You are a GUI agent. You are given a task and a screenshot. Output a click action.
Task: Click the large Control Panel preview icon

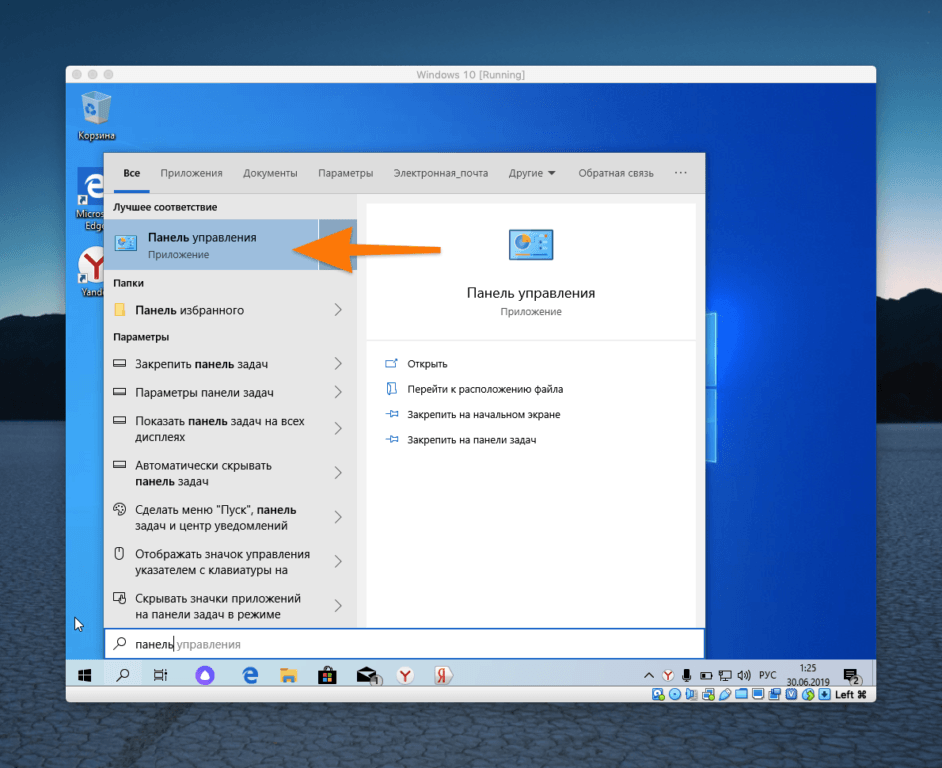(531, 245)
